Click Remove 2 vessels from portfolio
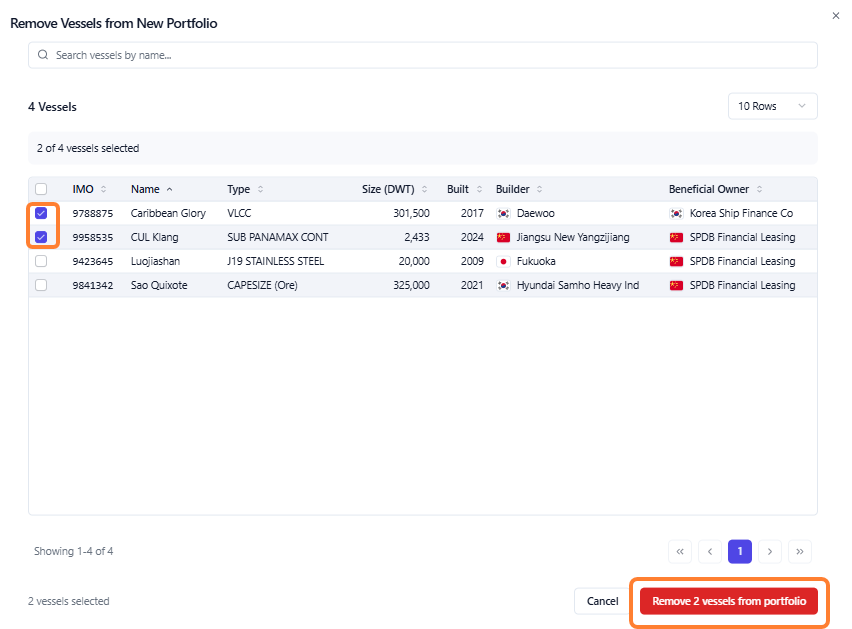 click(729, 601)
